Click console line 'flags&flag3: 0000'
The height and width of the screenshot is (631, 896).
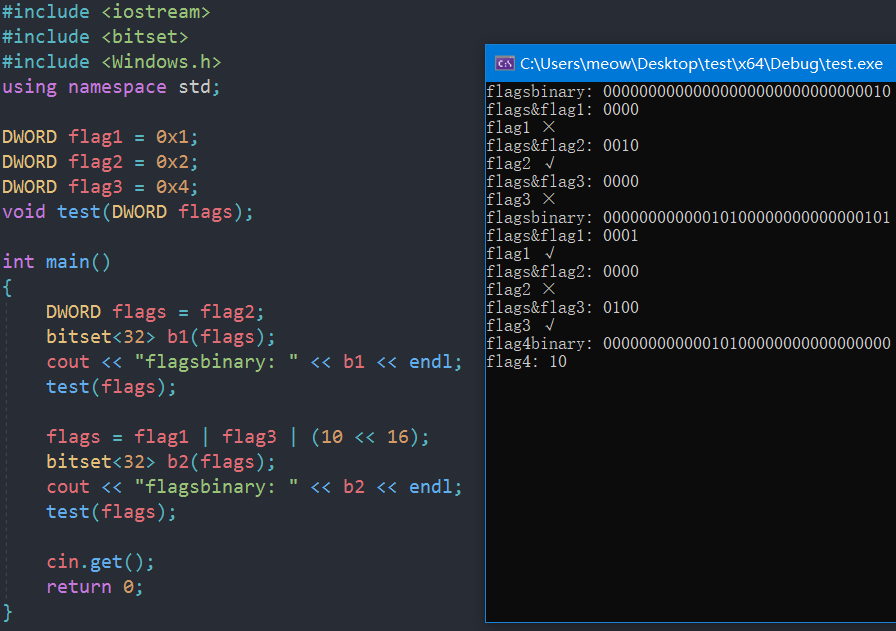pos(562,182)
